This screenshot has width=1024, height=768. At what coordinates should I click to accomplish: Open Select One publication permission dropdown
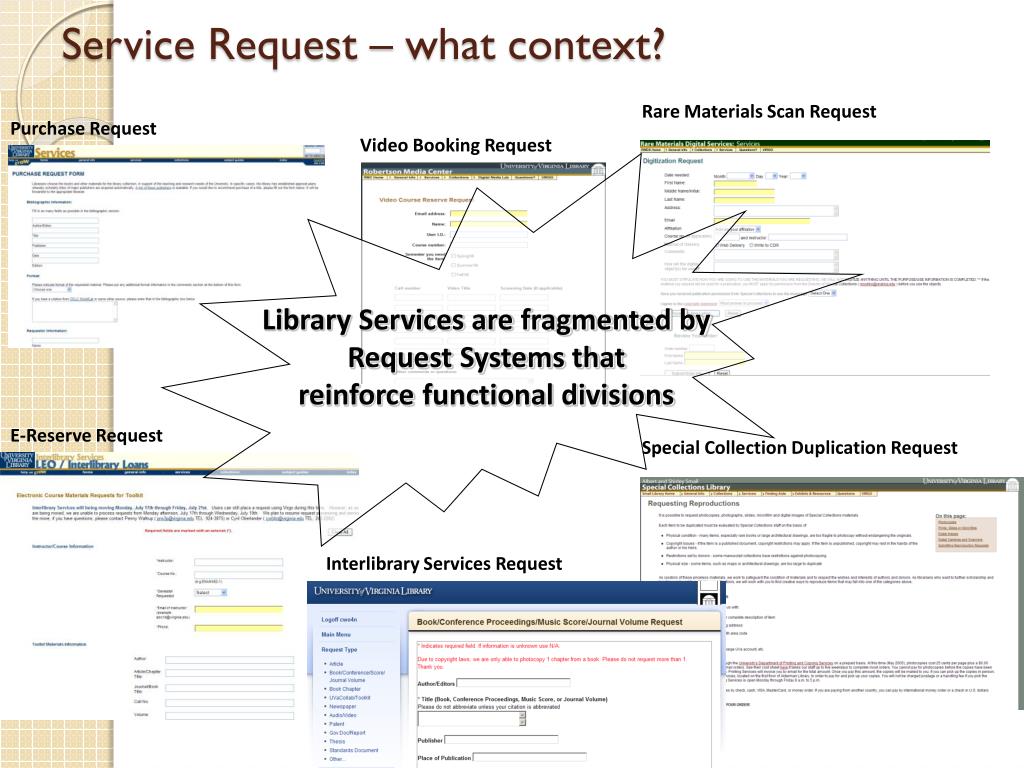point(822,293)
